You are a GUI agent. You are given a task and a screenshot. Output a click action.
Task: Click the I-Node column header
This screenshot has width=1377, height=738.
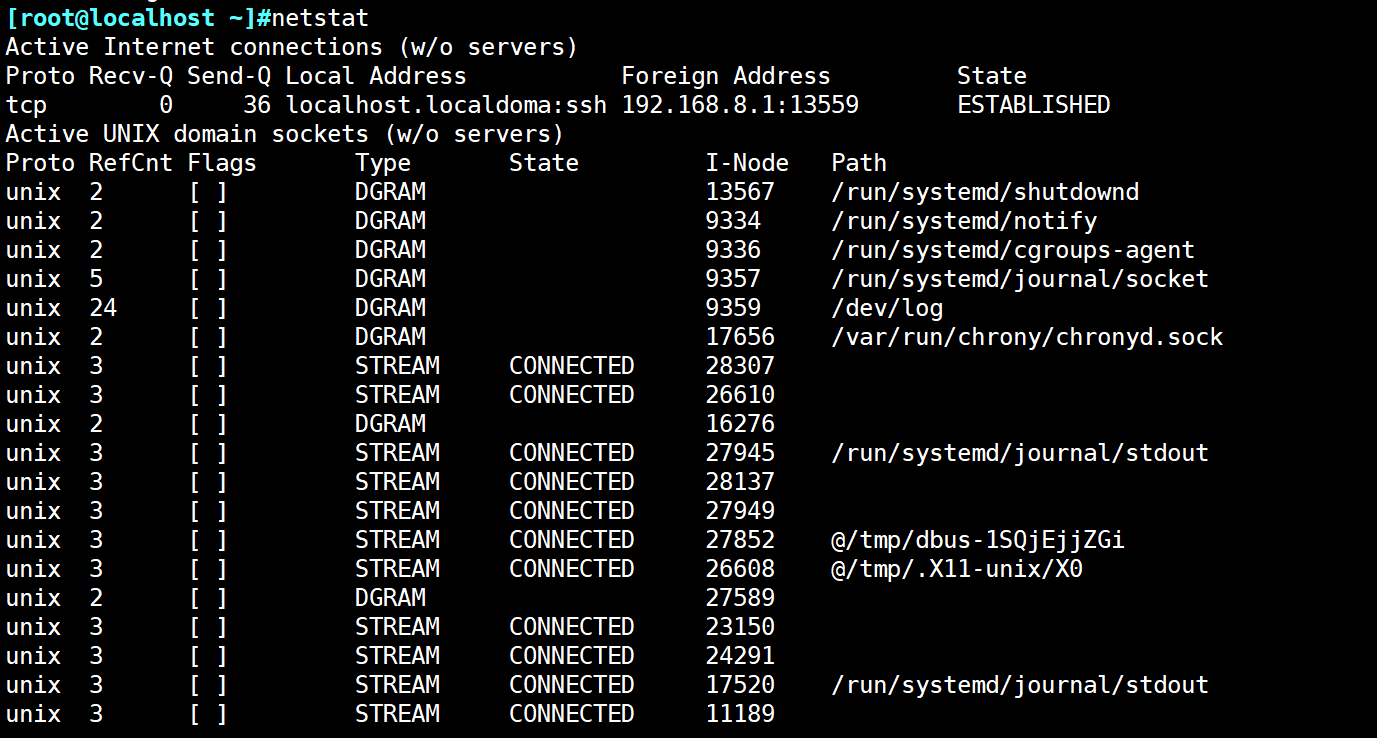(x=746, y=163)
